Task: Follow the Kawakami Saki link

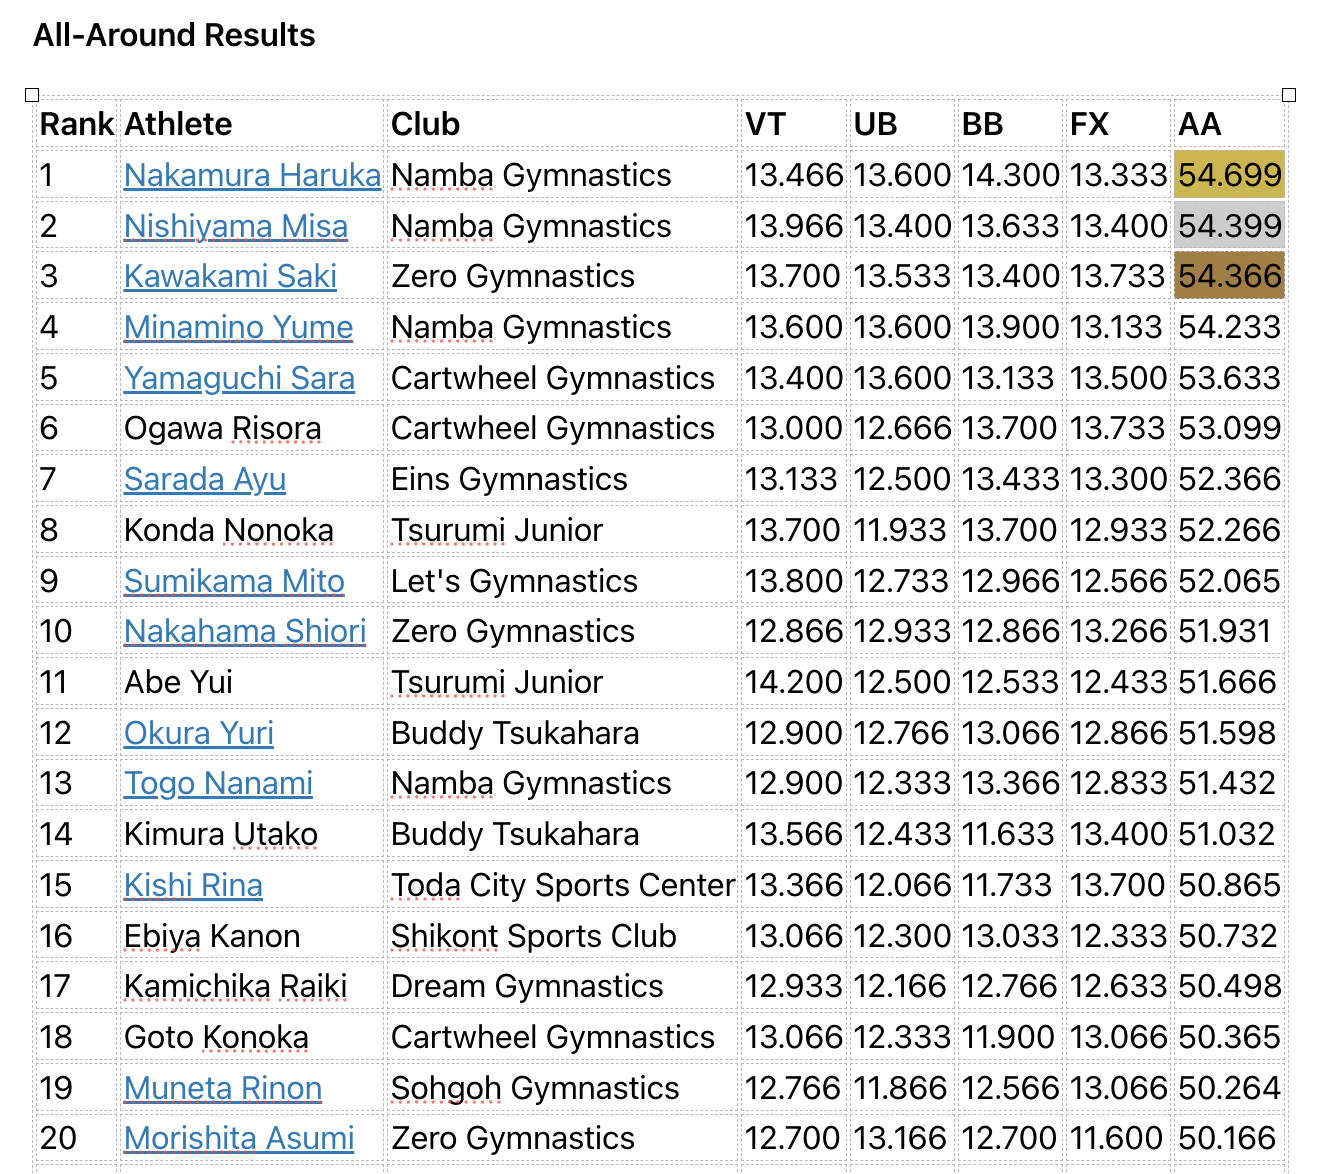Action: click(x=230, y=276)
